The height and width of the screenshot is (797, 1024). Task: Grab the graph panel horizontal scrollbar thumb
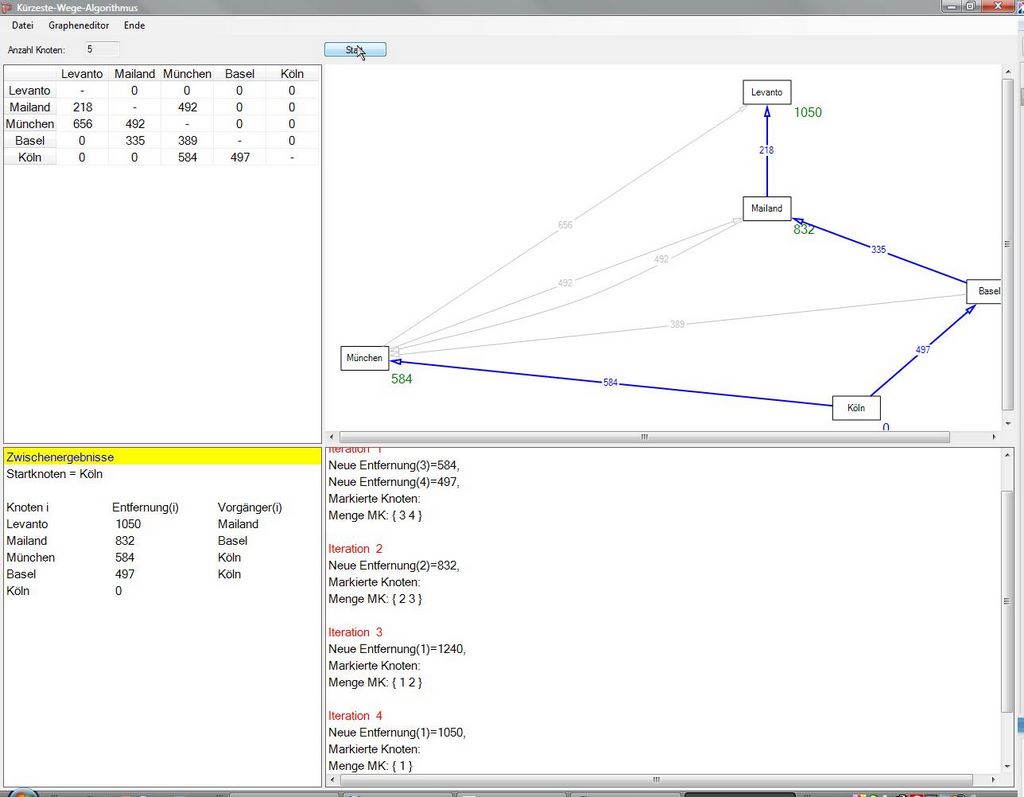coord(644,437)
